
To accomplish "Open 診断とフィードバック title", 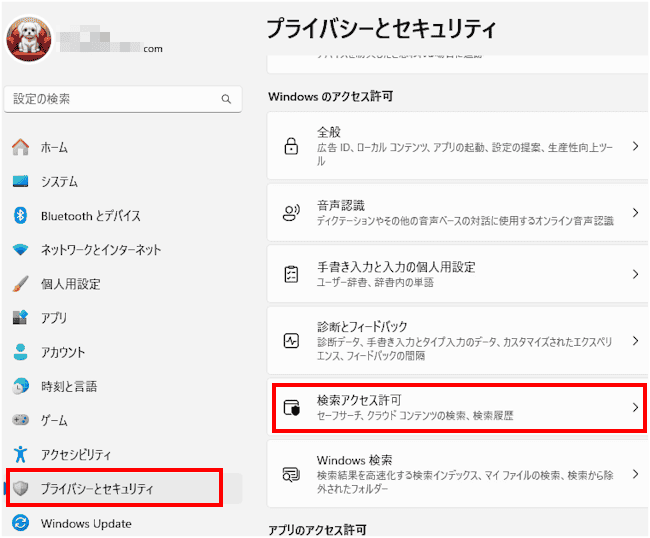I will [362, 327].
